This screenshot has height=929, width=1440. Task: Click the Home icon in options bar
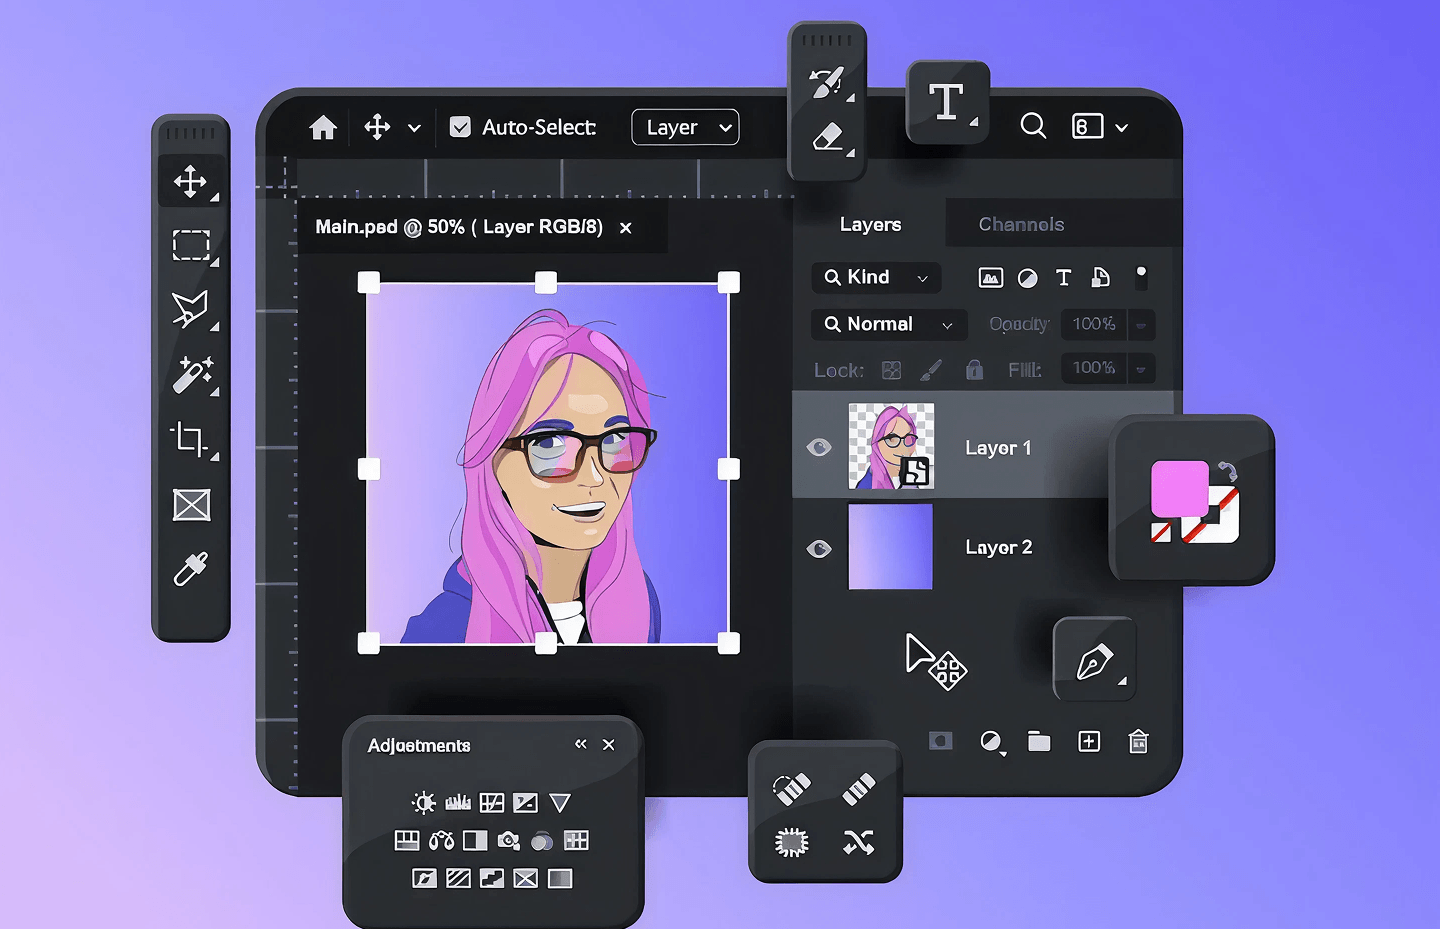tap(323, 127)
